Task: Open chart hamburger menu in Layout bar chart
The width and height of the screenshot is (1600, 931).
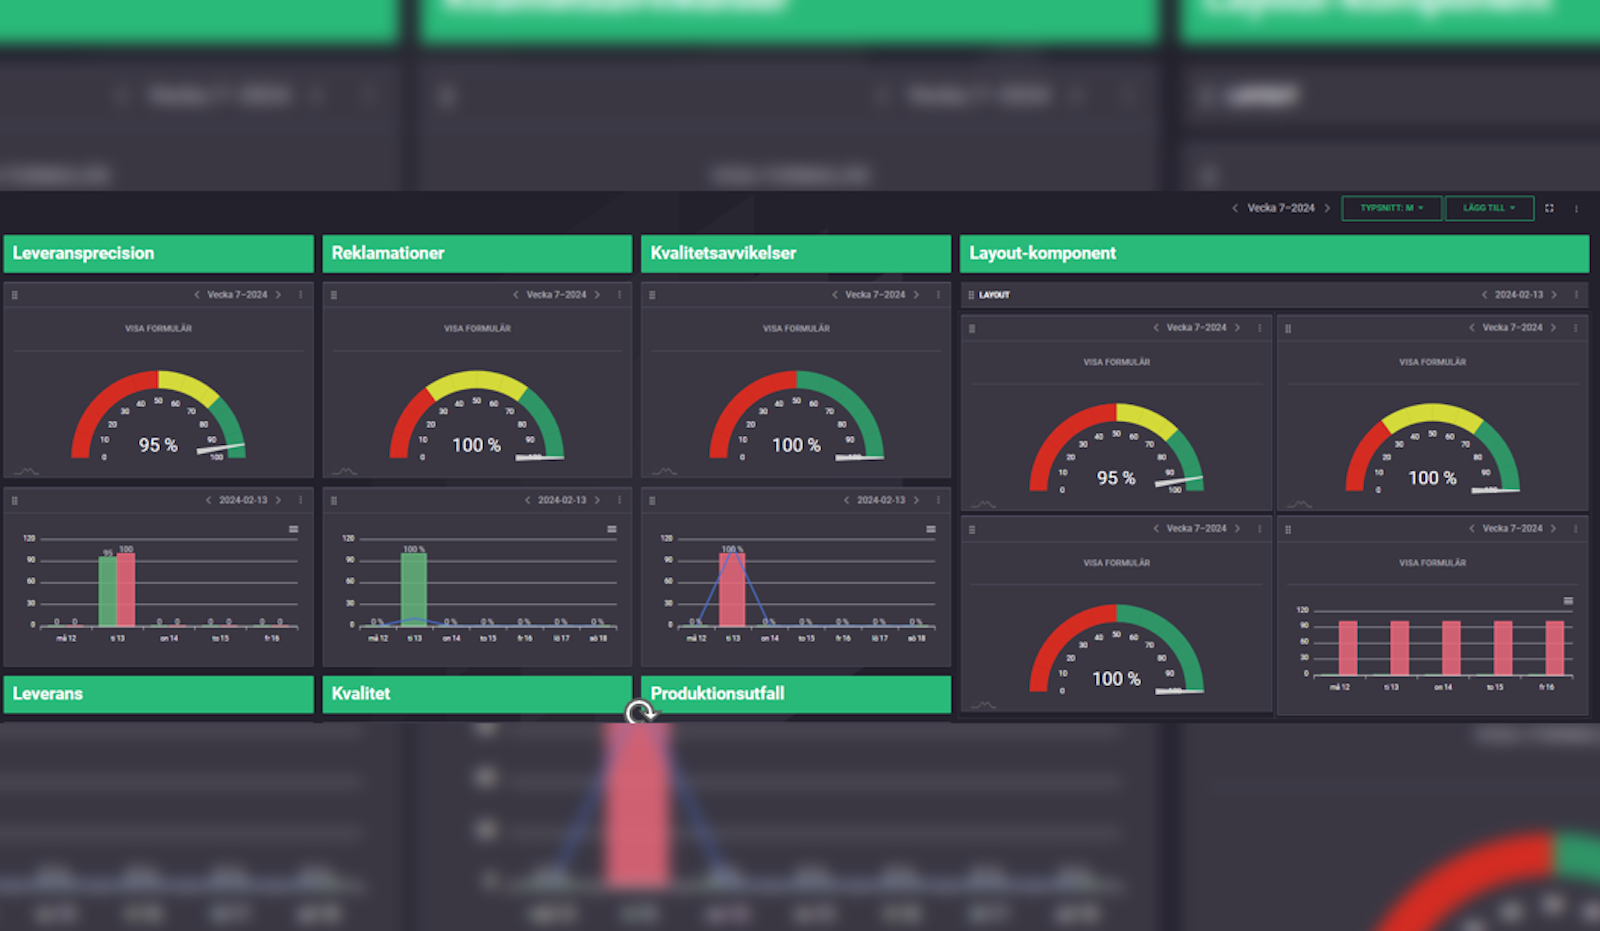Action: (1568, 601)
